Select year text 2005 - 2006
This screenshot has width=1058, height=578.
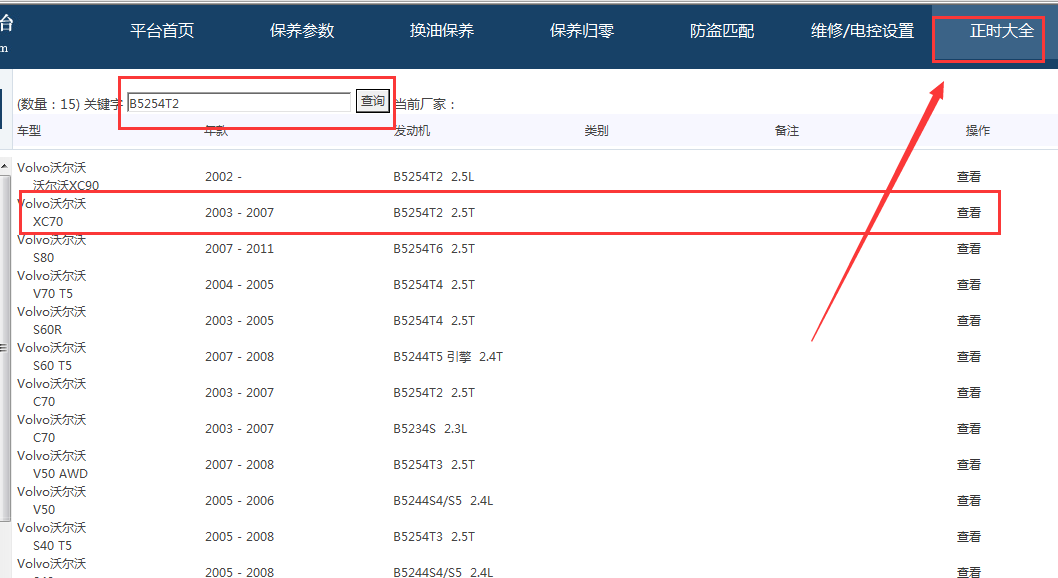pyautogui.click(x=240, y=500)
